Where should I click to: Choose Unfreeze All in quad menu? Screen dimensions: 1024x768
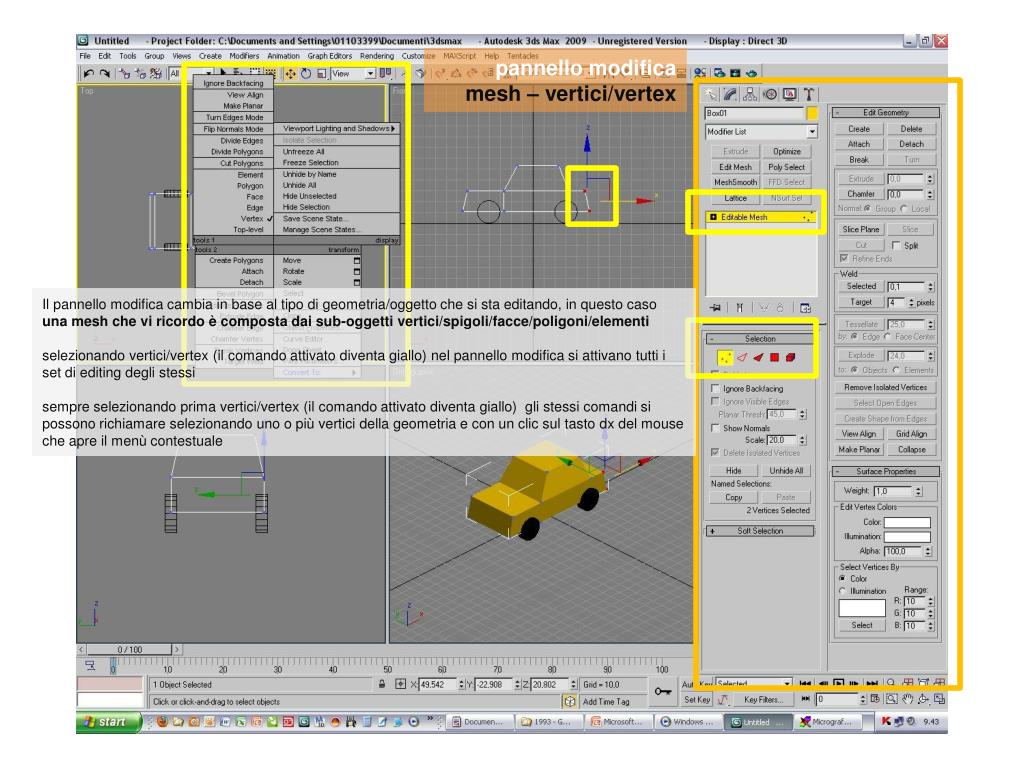(x=303, y=152)
